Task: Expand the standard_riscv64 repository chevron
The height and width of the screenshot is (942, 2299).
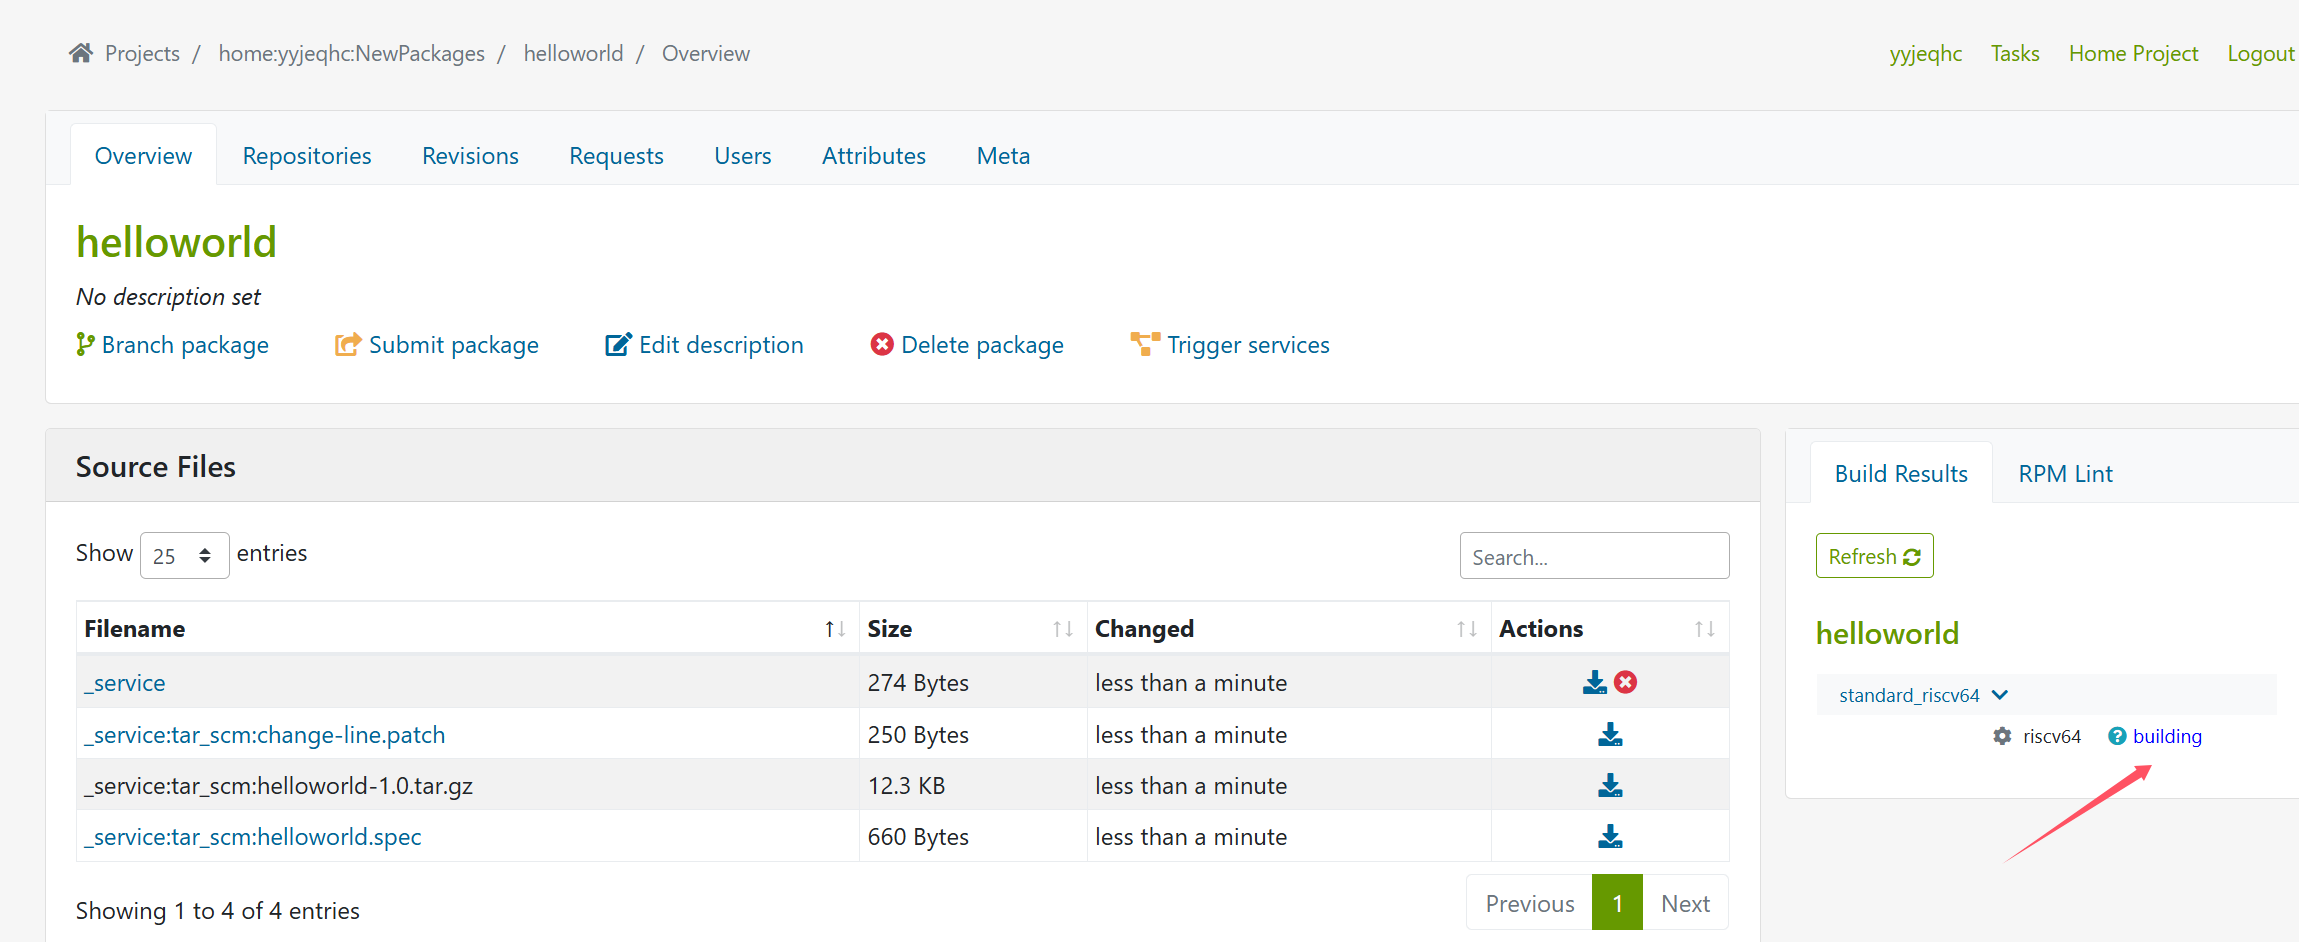Action: click(2000, 695)
